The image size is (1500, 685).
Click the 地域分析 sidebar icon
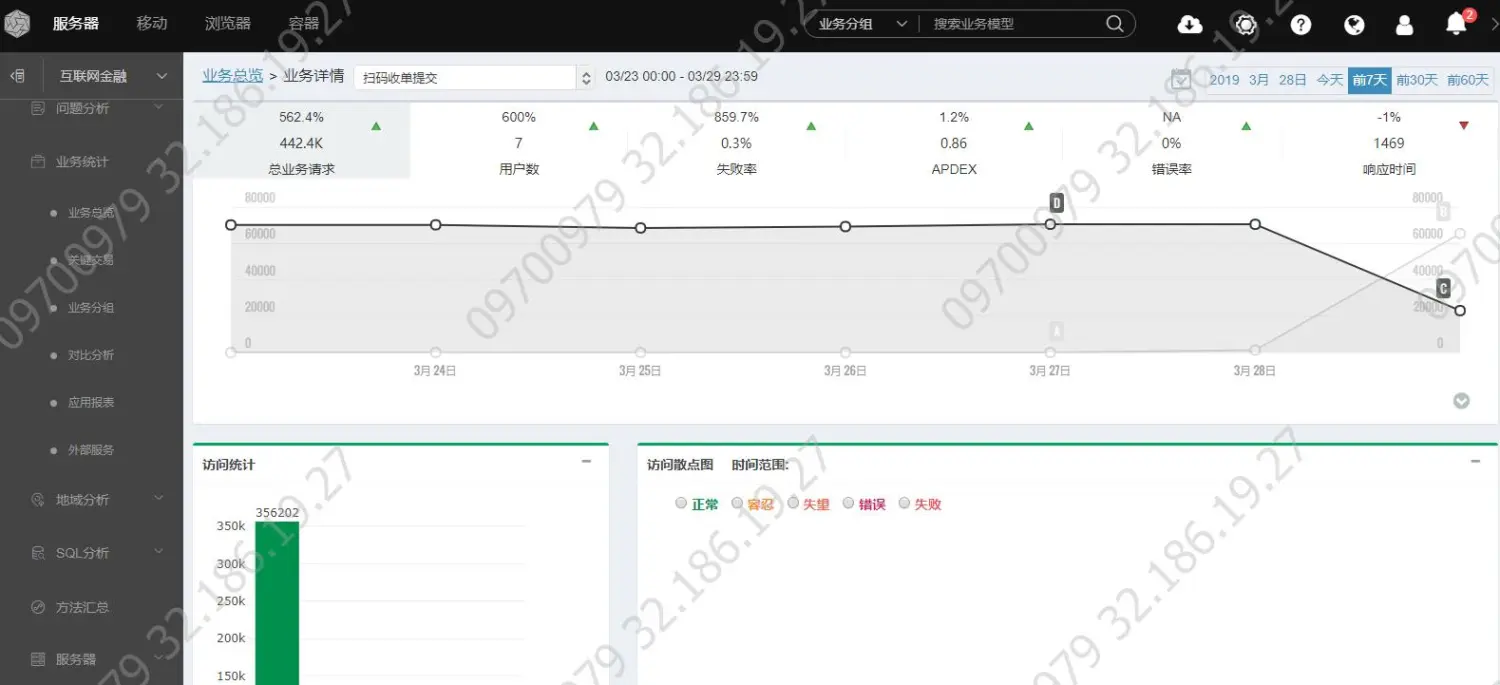coord(38,499)
